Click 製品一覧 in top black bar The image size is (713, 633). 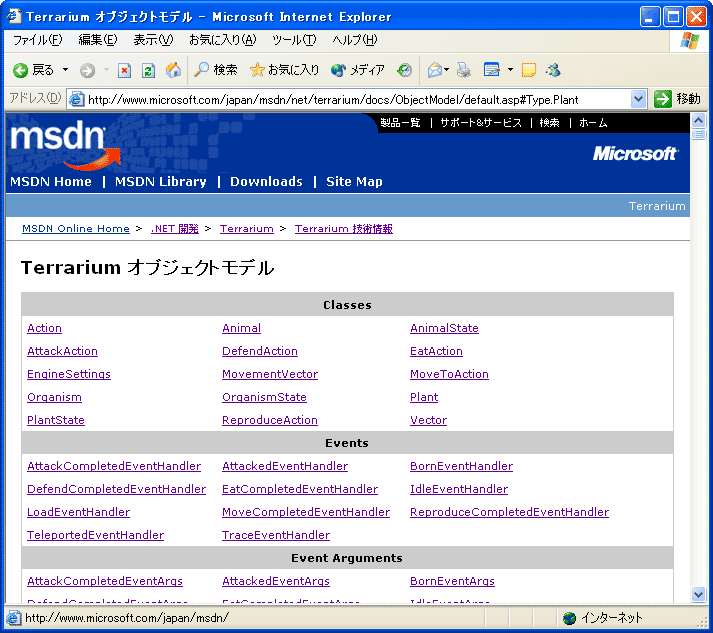pos(400,123)
